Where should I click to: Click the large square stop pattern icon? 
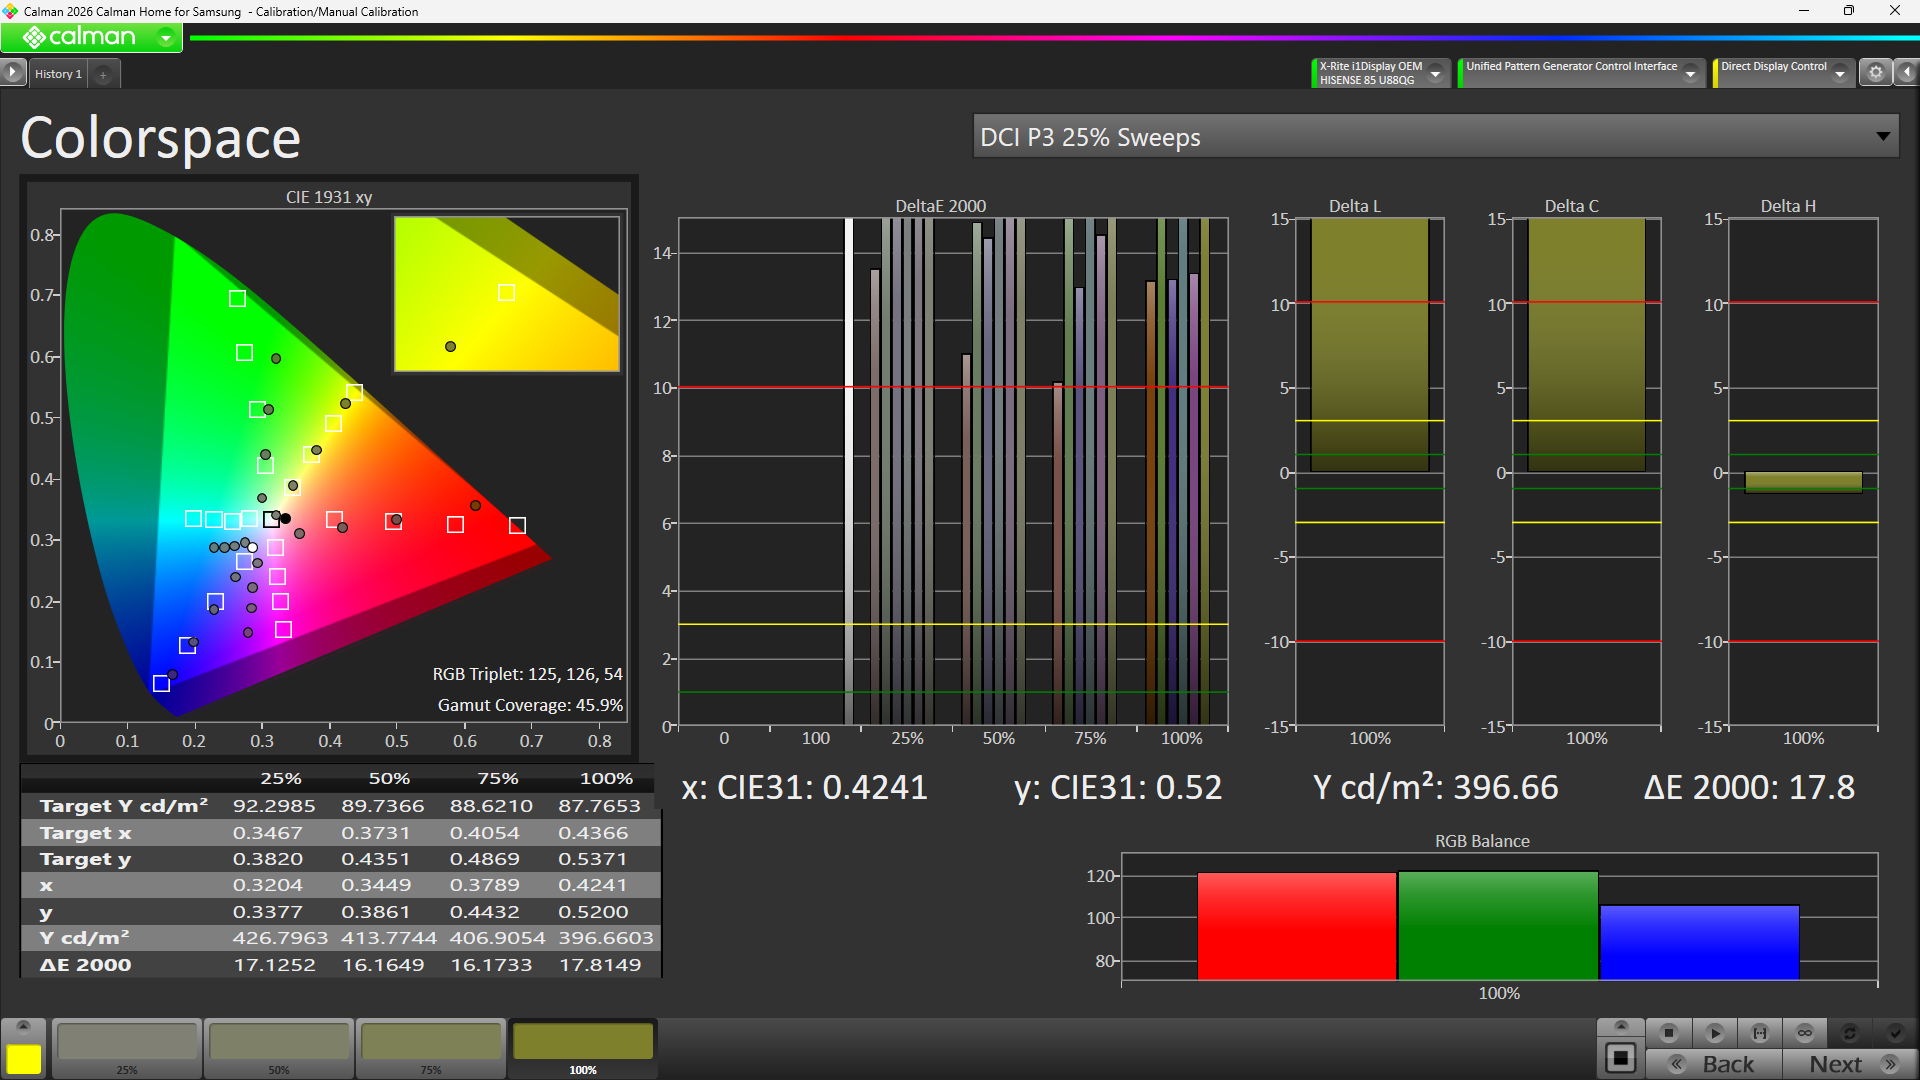pos(1621,1058)
